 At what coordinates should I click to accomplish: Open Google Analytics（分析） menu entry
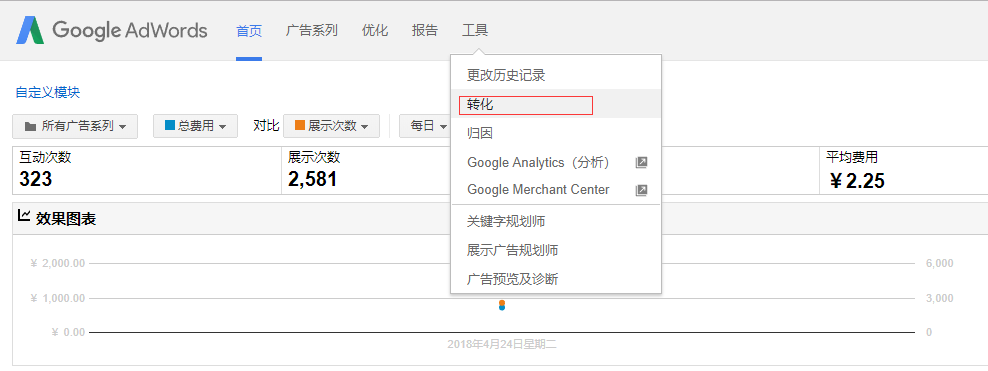556,163
